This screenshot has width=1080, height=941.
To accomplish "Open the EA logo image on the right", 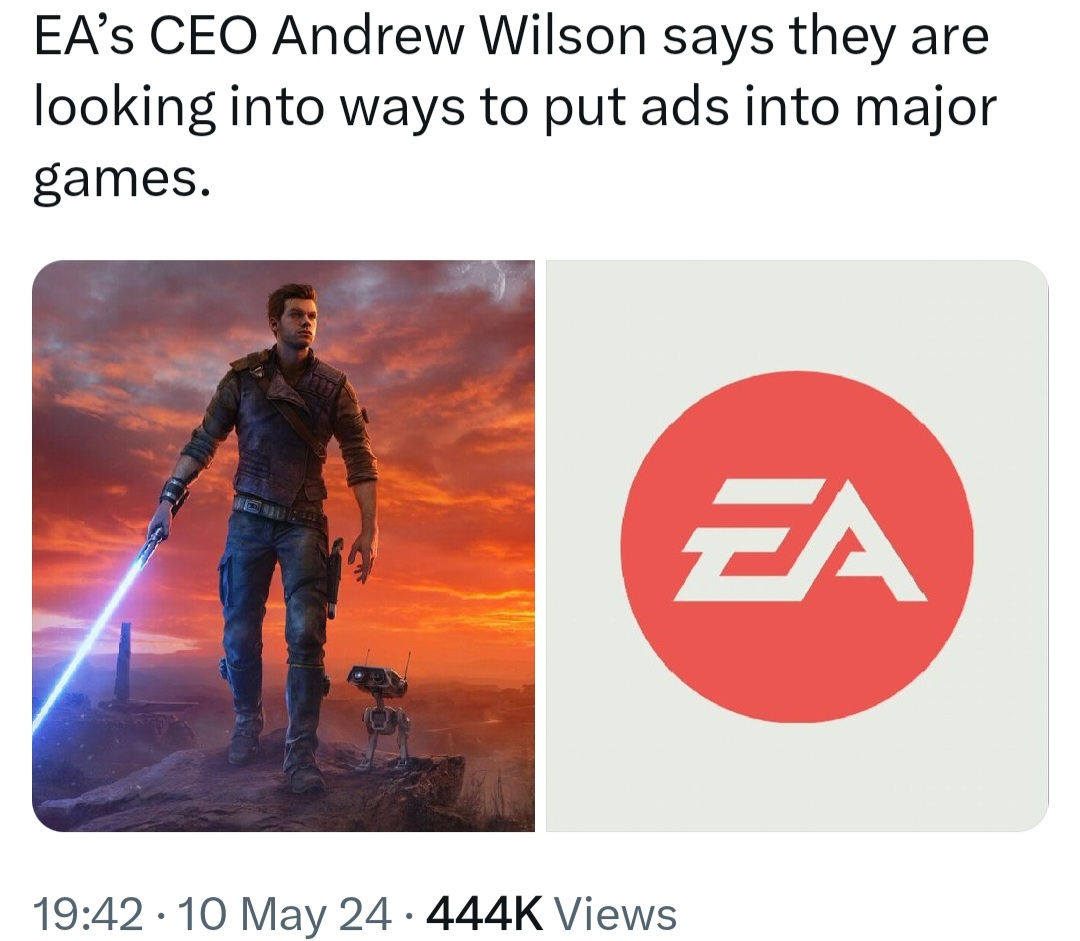I will point(797,546).
